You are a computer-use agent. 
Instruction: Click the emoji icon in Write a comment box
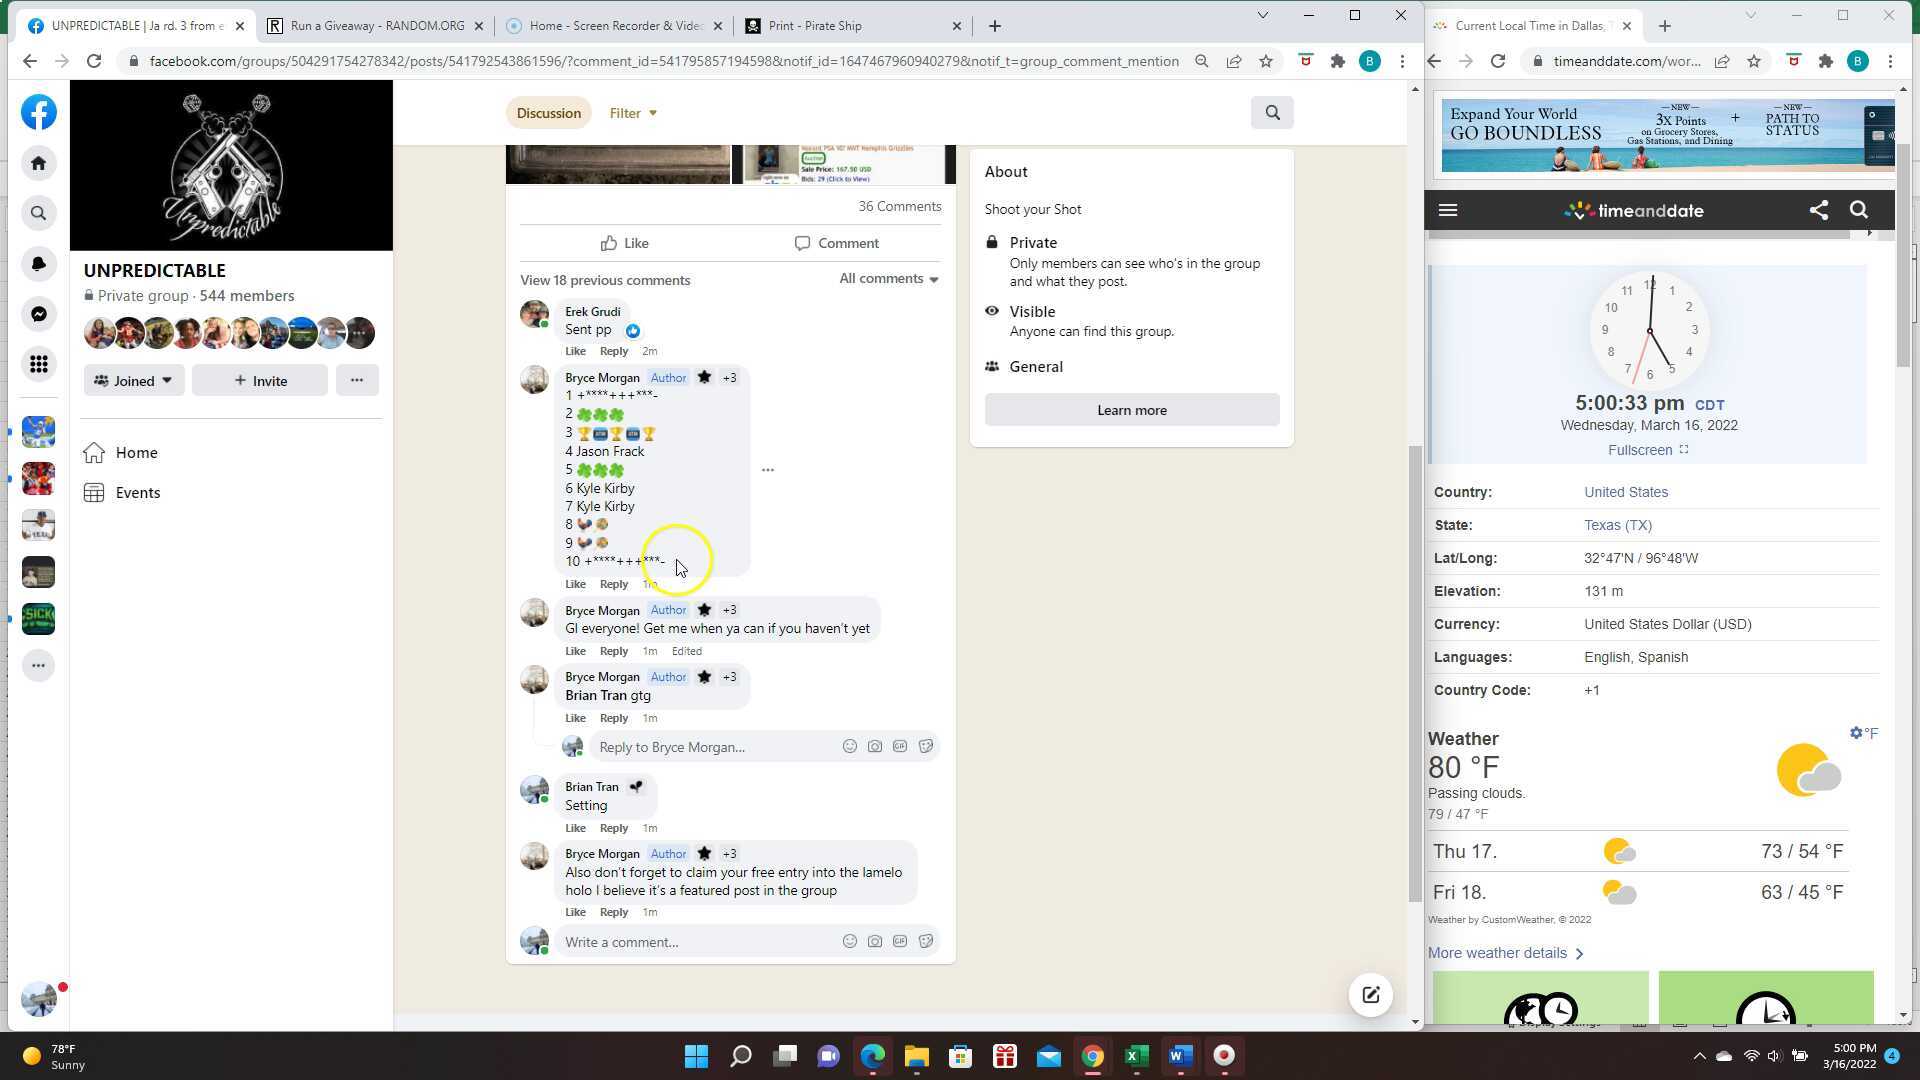[x=849, y=941]
